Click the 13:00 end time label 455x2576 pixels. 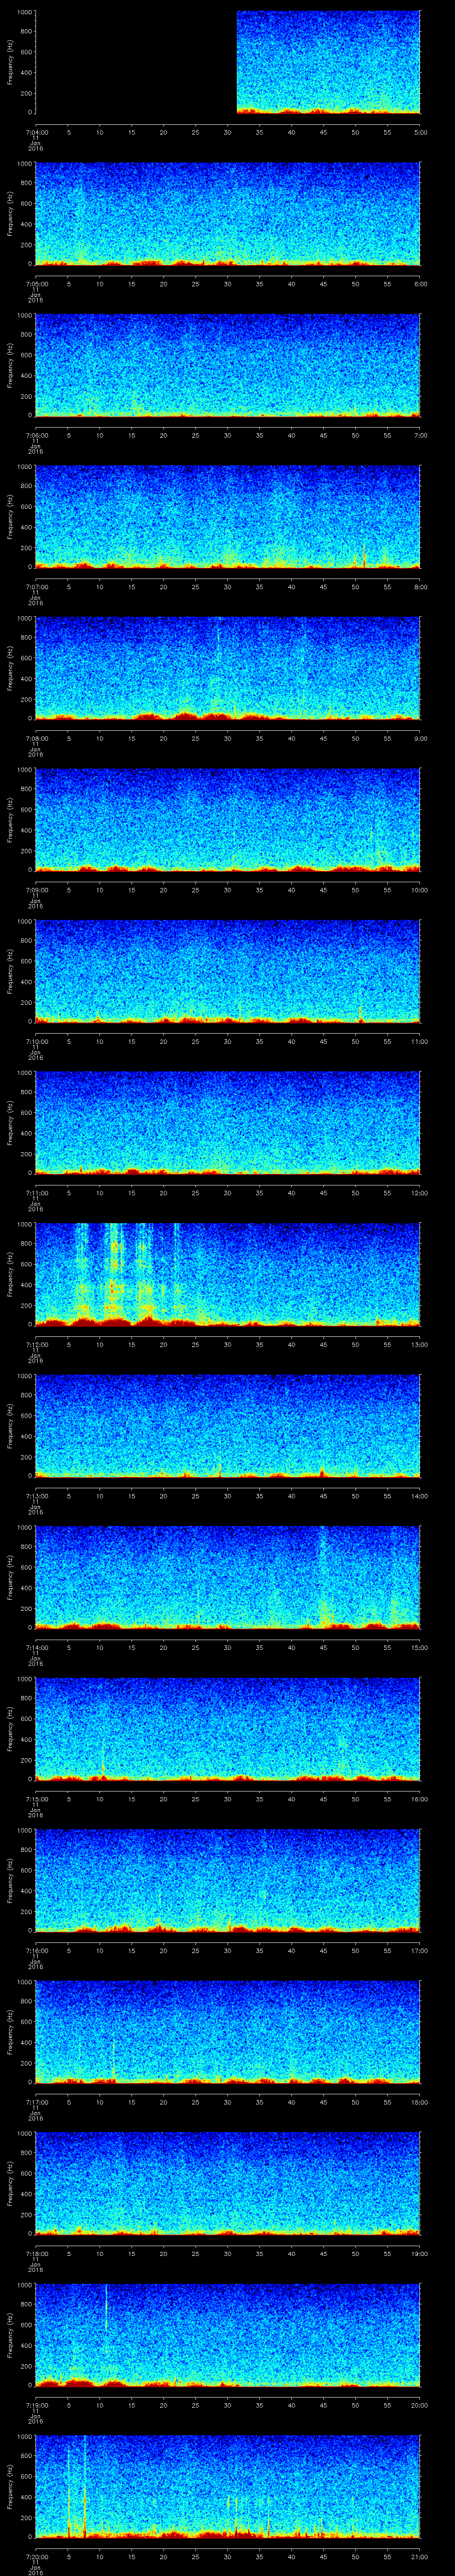pyautogui.click(x=420, y=1343)
